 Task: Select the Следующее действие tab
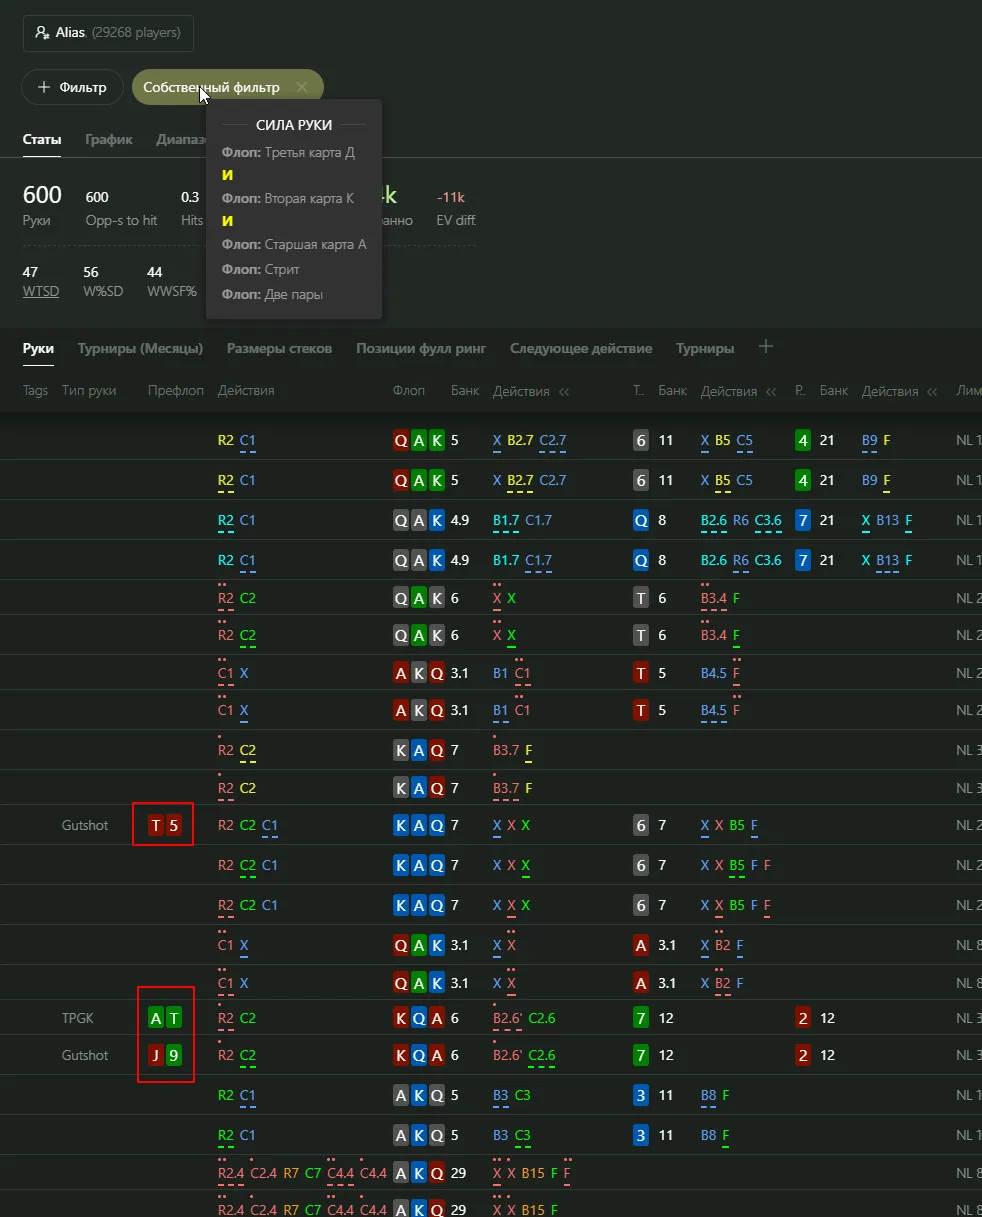(x=580, y=349)
